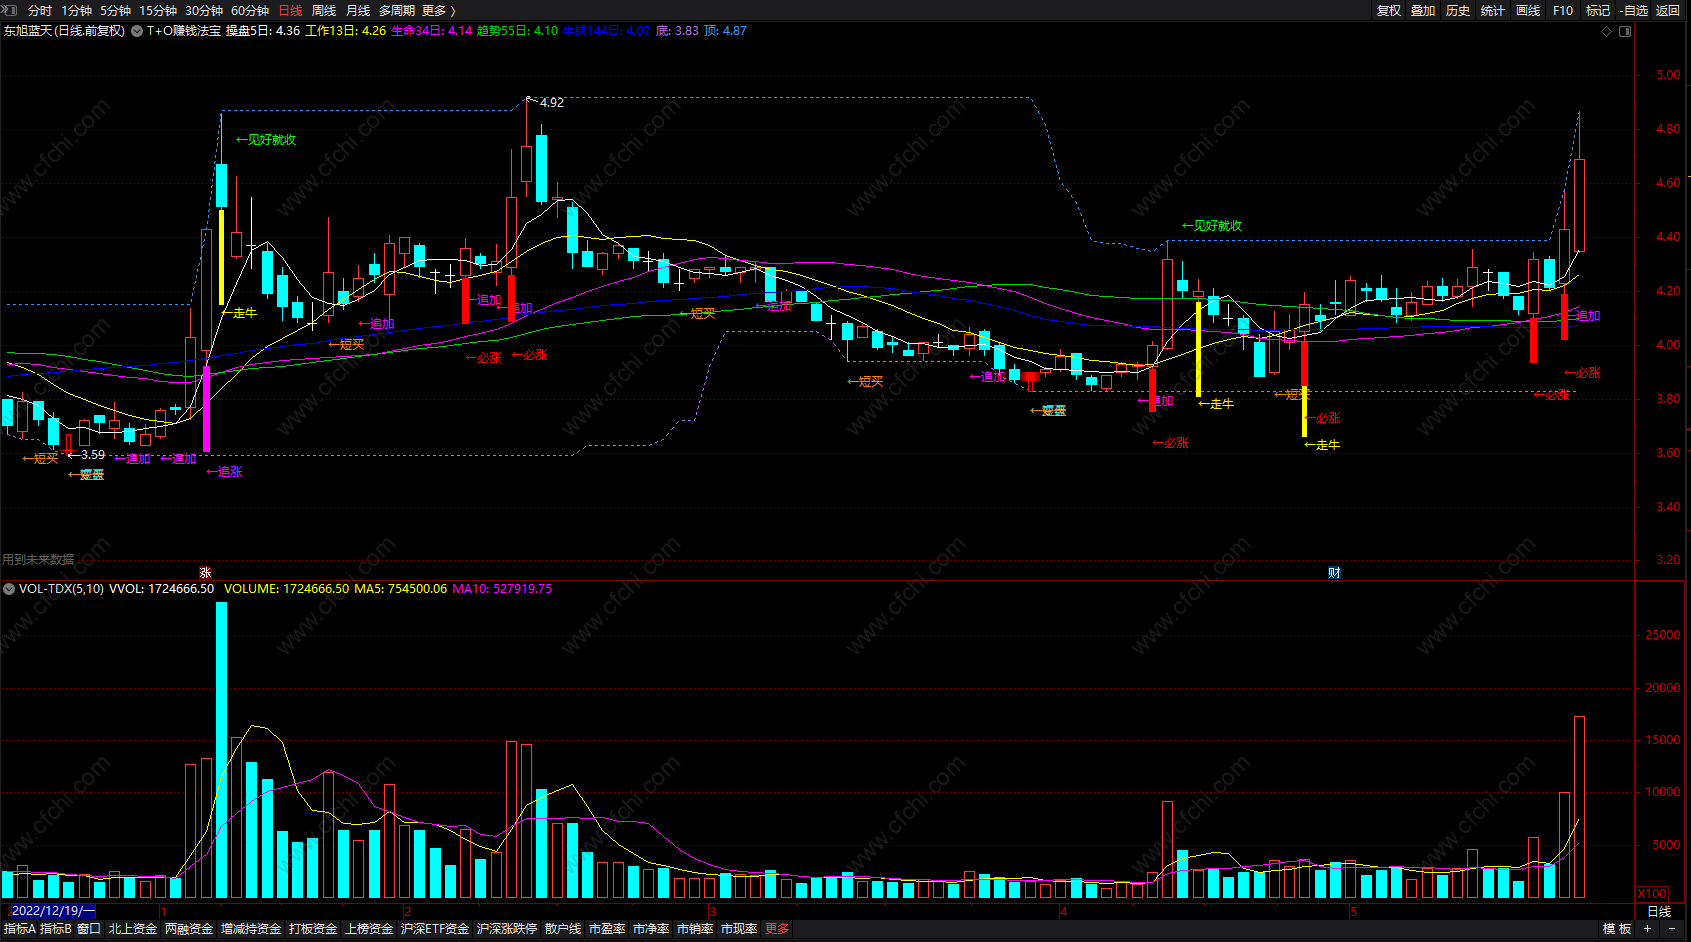Switch to 月线 monthly chart
The height and width of the screenshot is (942, 1691).
pos(358,11)
